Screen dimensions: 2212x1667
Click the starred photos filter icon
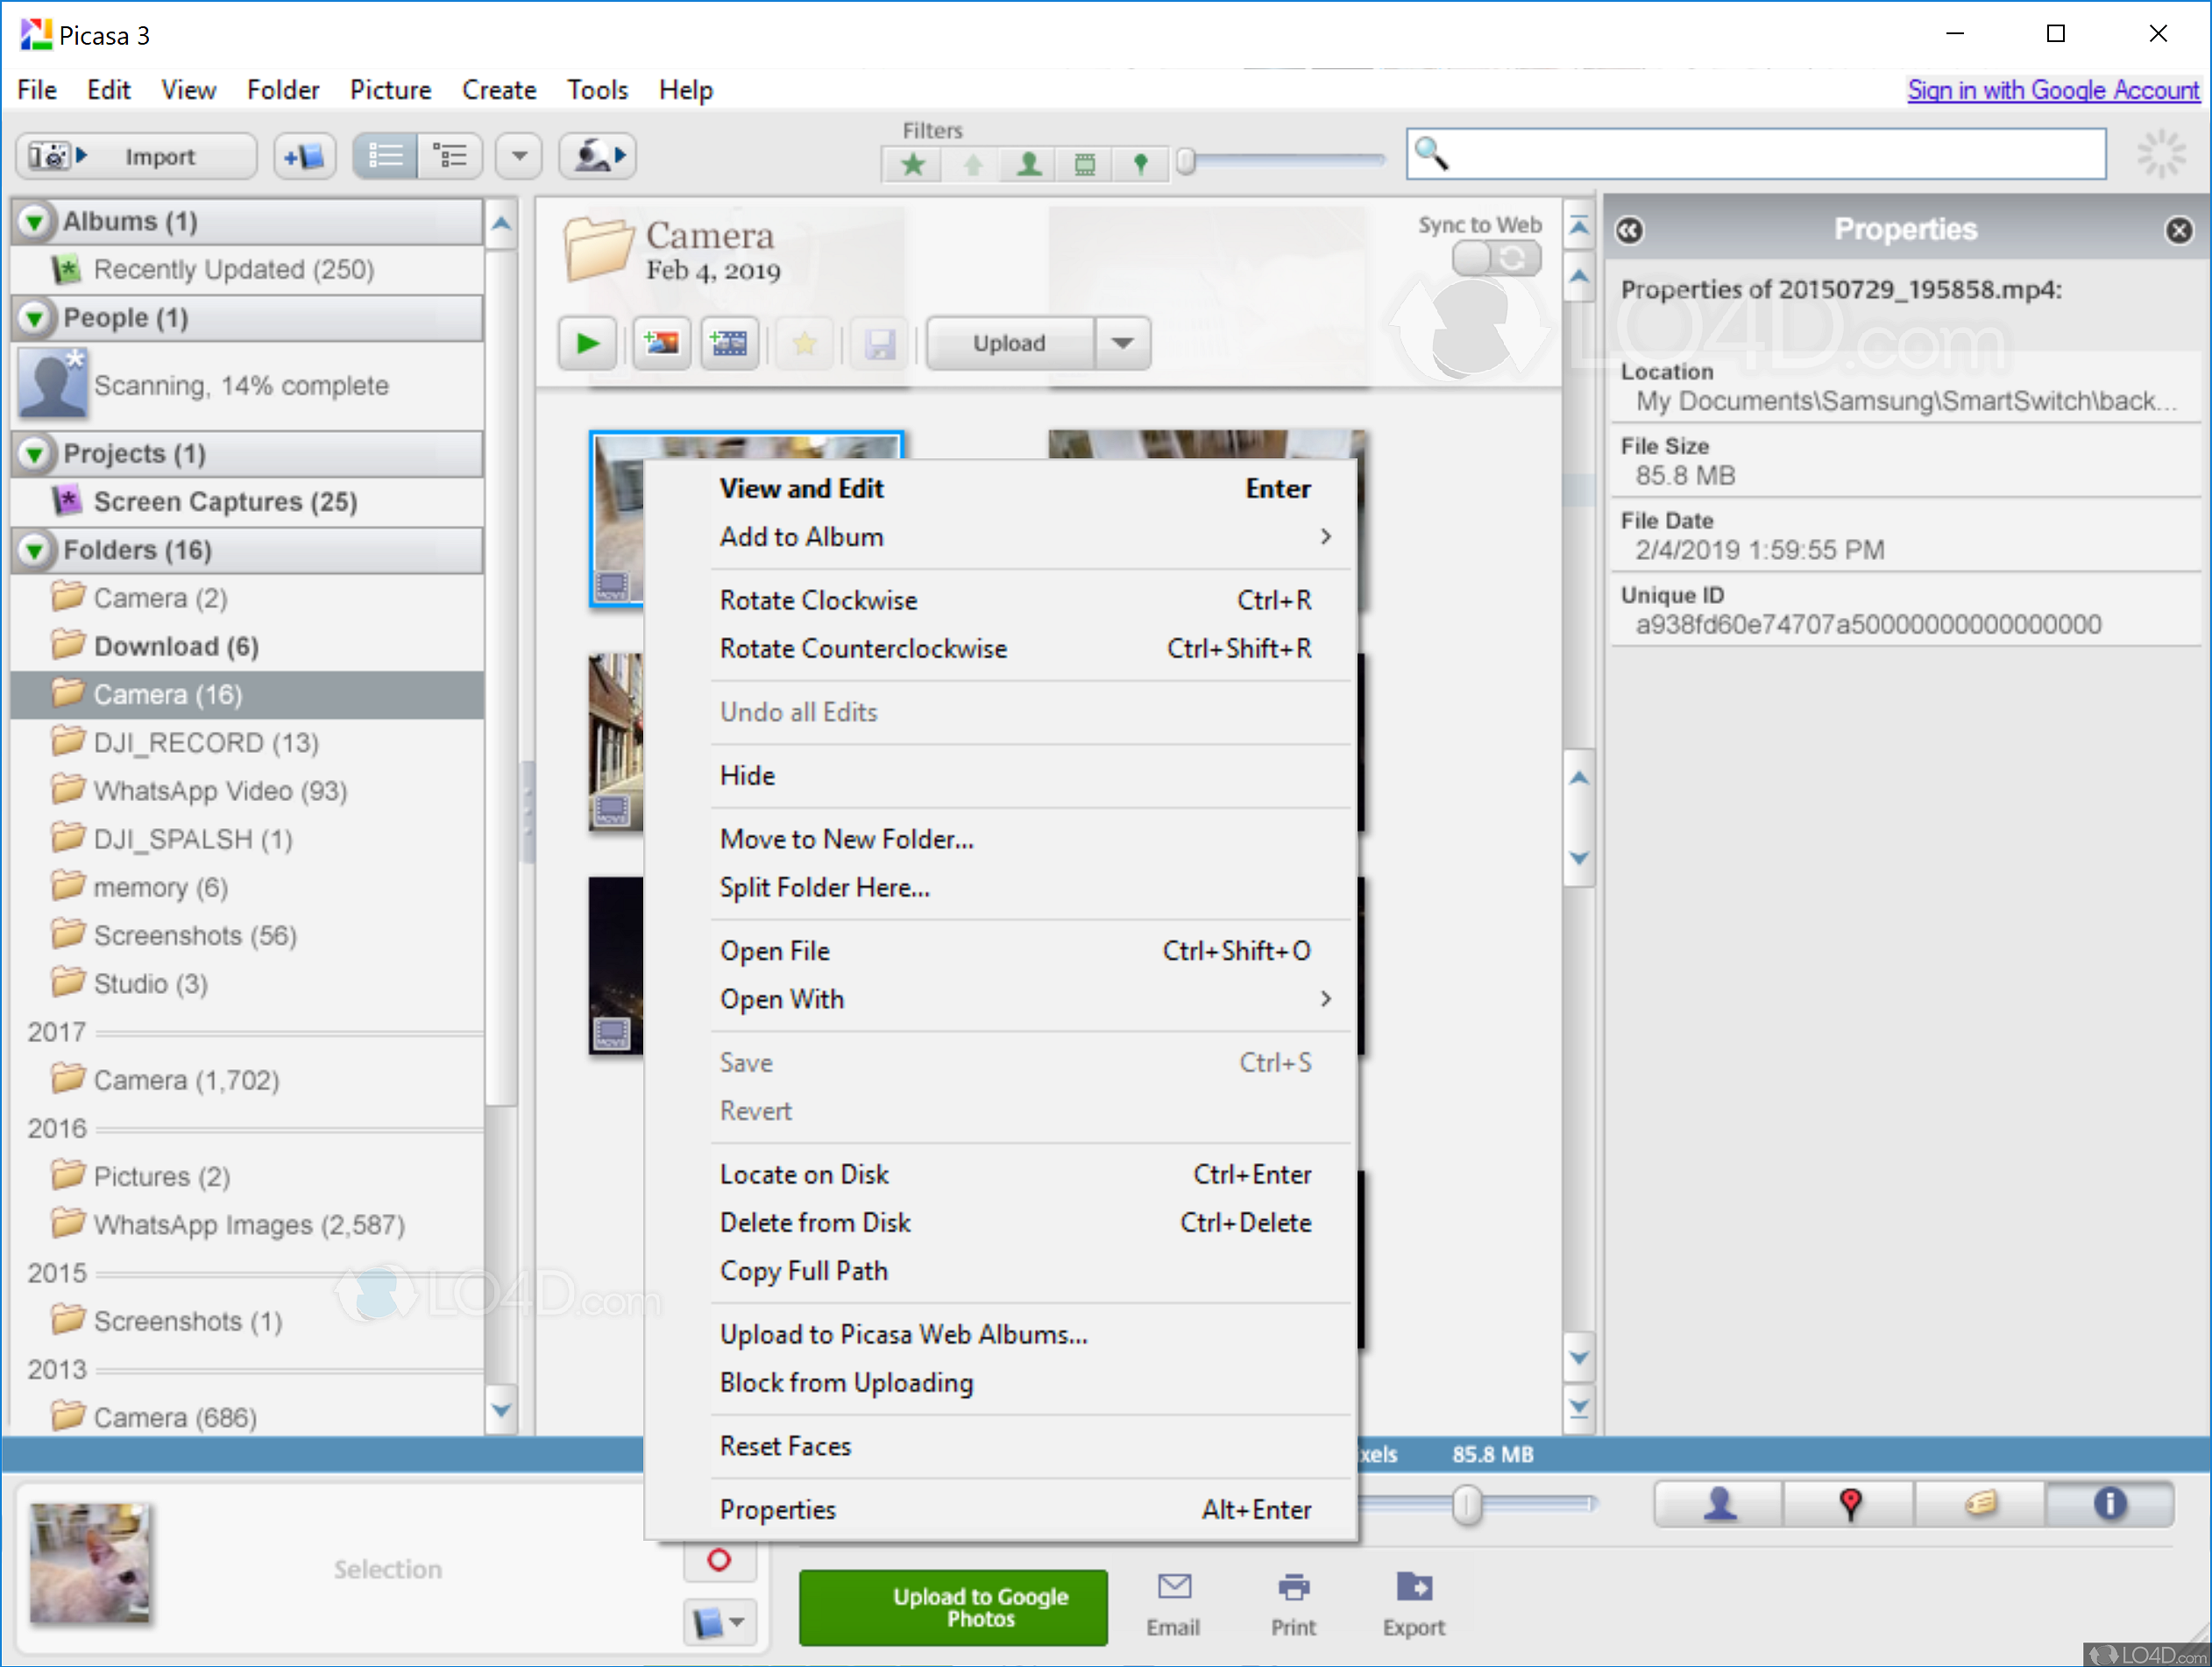point(912,163)
